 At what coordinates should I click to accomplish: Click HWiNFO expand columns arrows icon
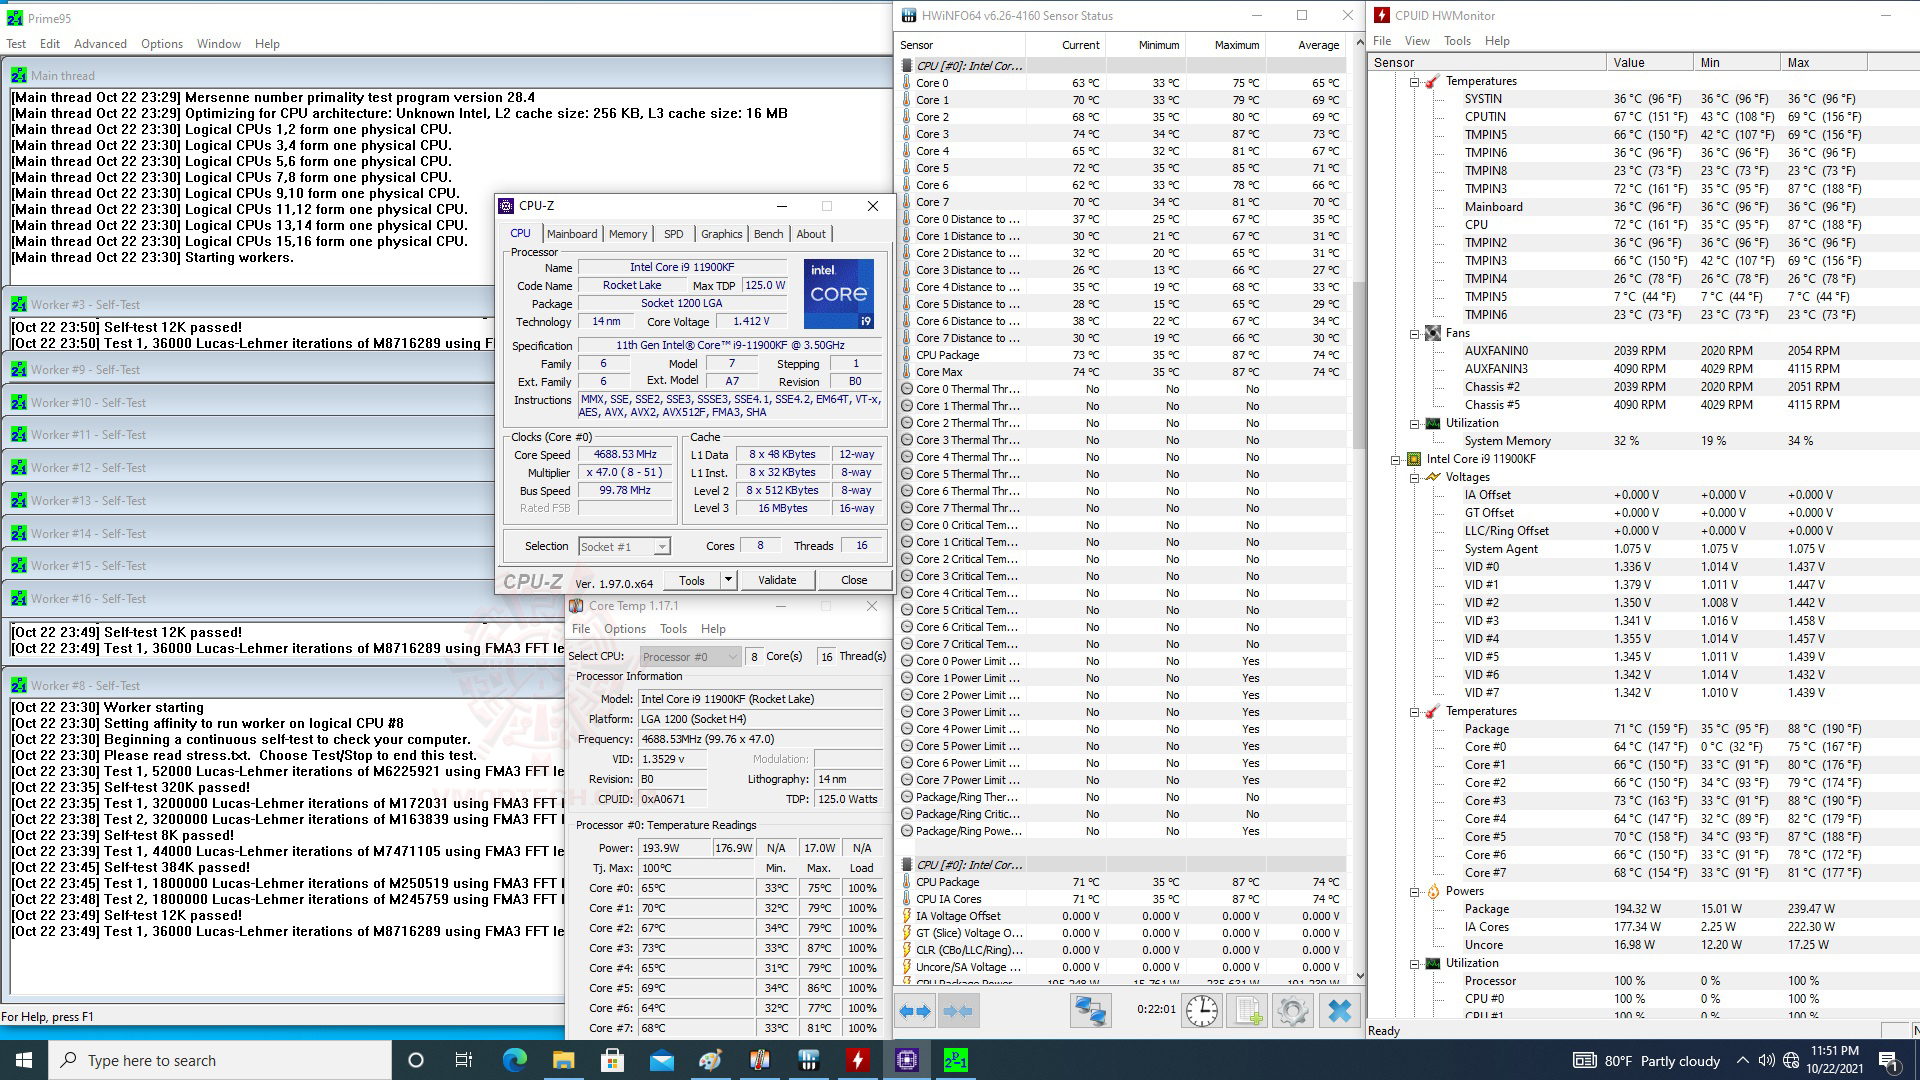(915, 1011)
